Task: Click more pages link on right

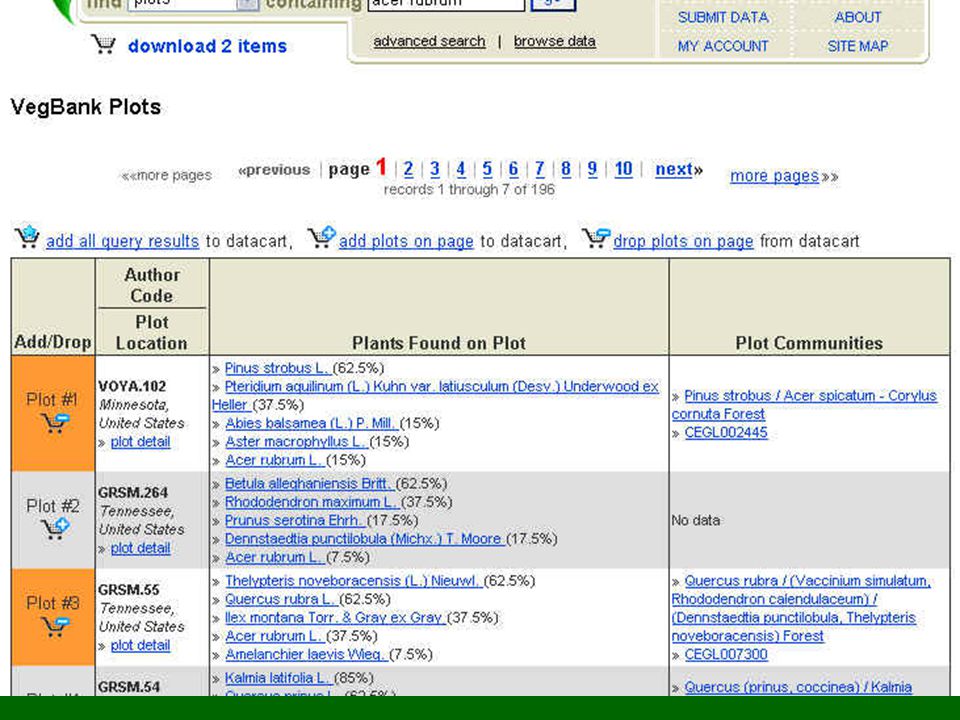Action: 774,176
